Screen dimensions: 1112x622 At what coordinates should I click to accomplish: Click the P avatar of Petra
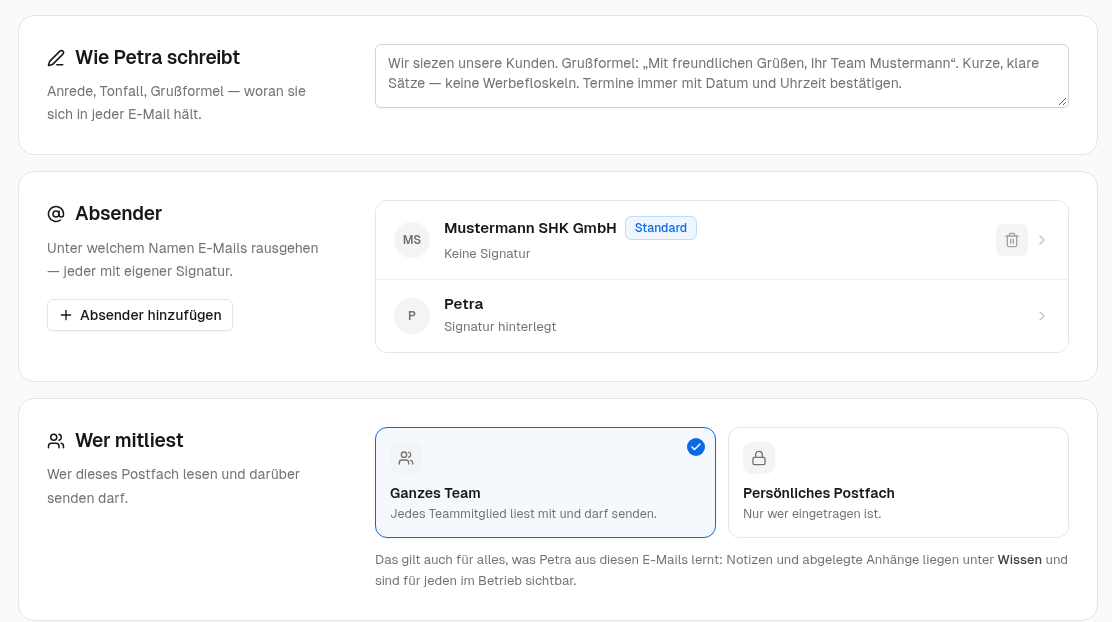pos(412,316)
